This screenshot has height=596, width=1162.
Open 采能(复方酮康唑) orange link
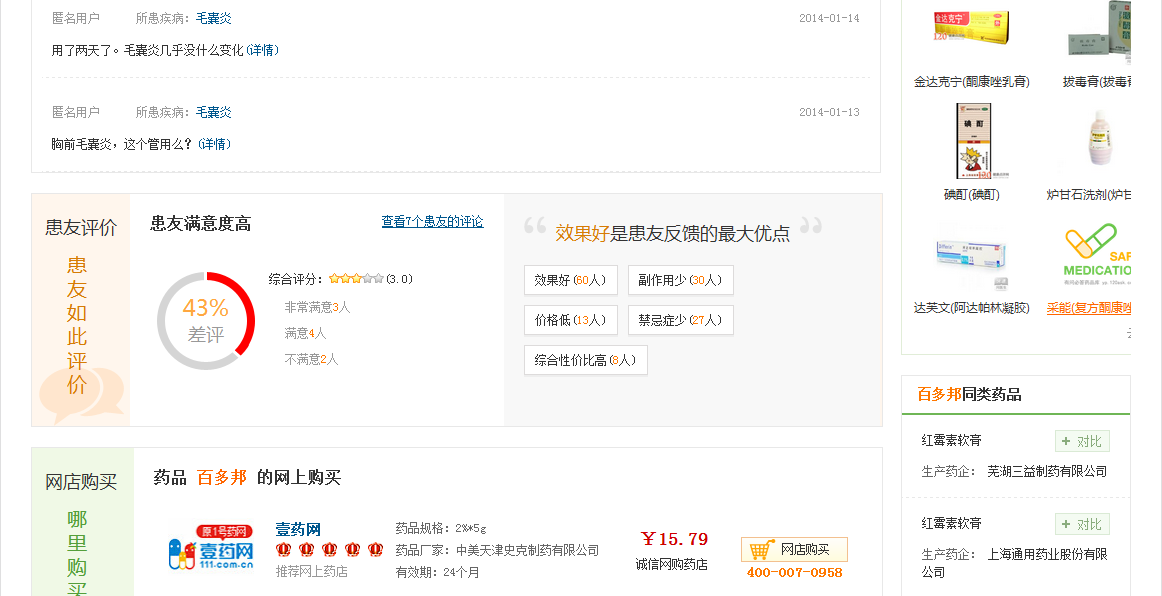(x=1089, y=308)
